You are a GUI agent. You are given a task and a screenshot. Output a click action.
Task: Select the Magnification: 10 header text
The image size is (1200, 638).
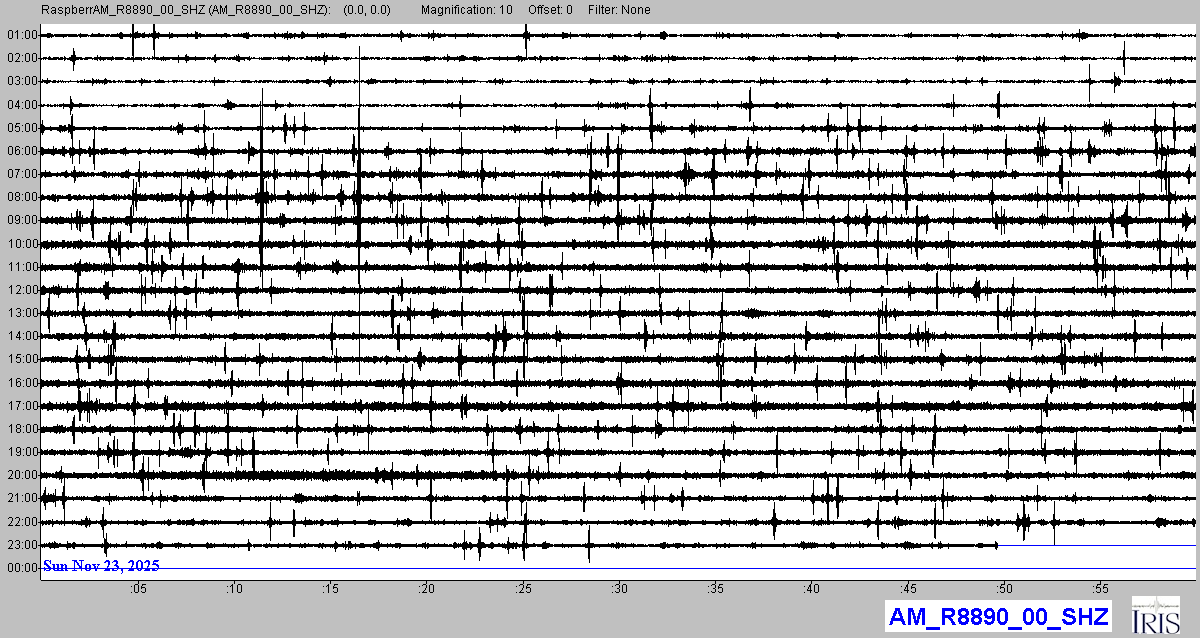pyautogui.click(x=467, y=10)
